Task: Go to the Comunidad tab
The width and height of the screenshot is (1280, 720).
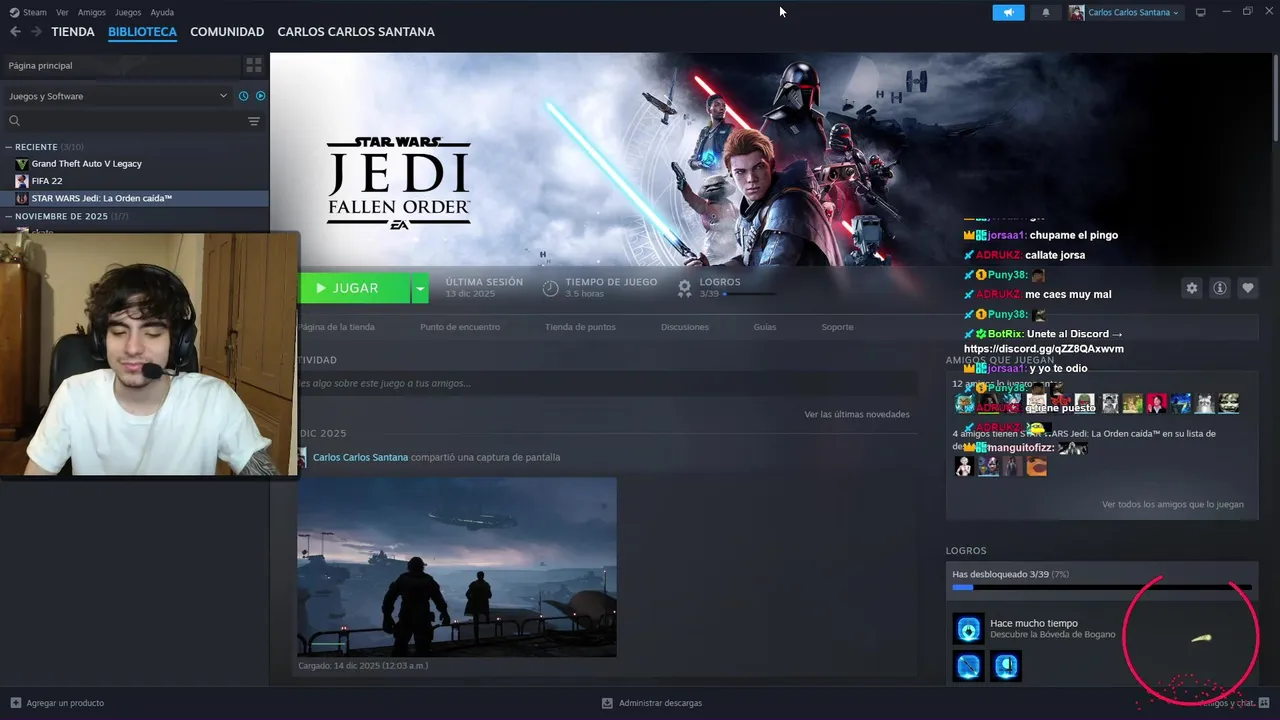Action: pyautogui.click(x=227, y=32)
